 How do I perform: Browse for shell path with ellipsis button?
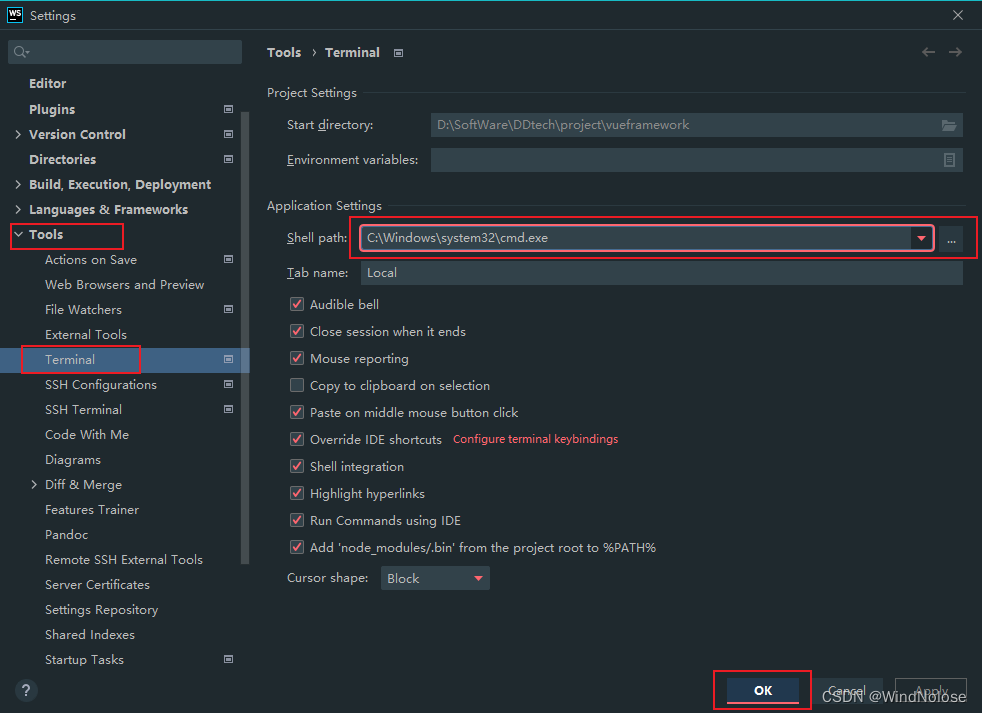952,238
